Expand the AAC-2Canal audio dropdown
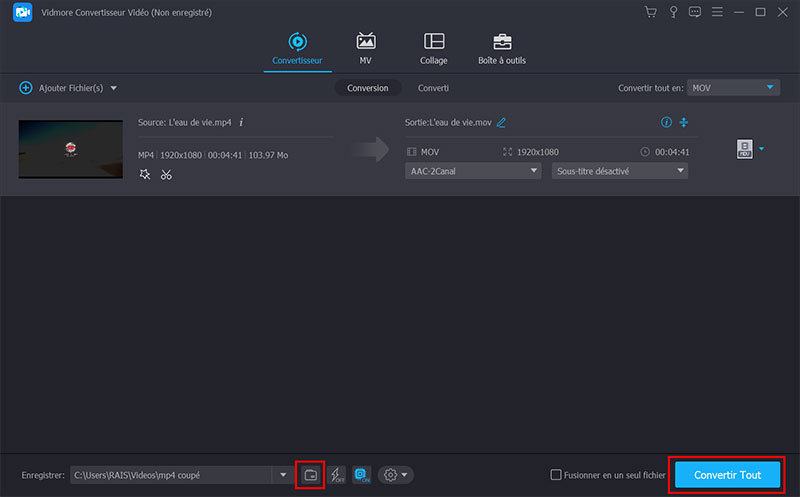800x497 pixels. pyautogui.click(x=474, y=171)
